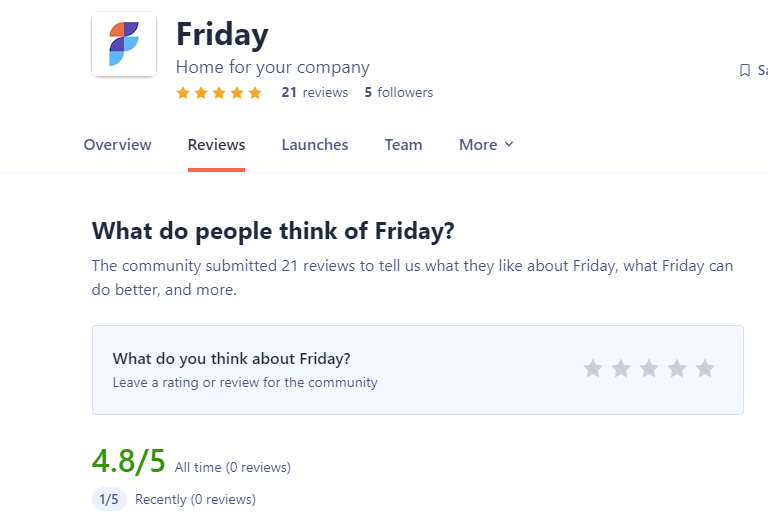The height and width of the screenshot is (517, 768).
Task: Click the Friday product title
Action: tap(222, 34)
